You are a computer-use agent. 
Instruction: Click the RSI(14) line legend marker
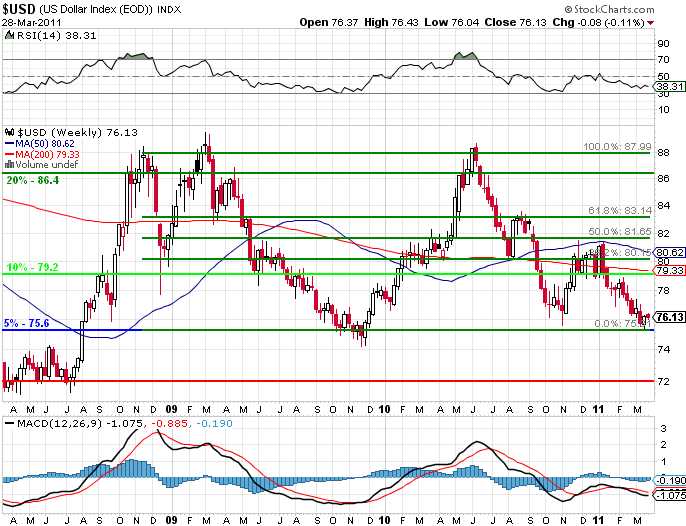point(9,35)
